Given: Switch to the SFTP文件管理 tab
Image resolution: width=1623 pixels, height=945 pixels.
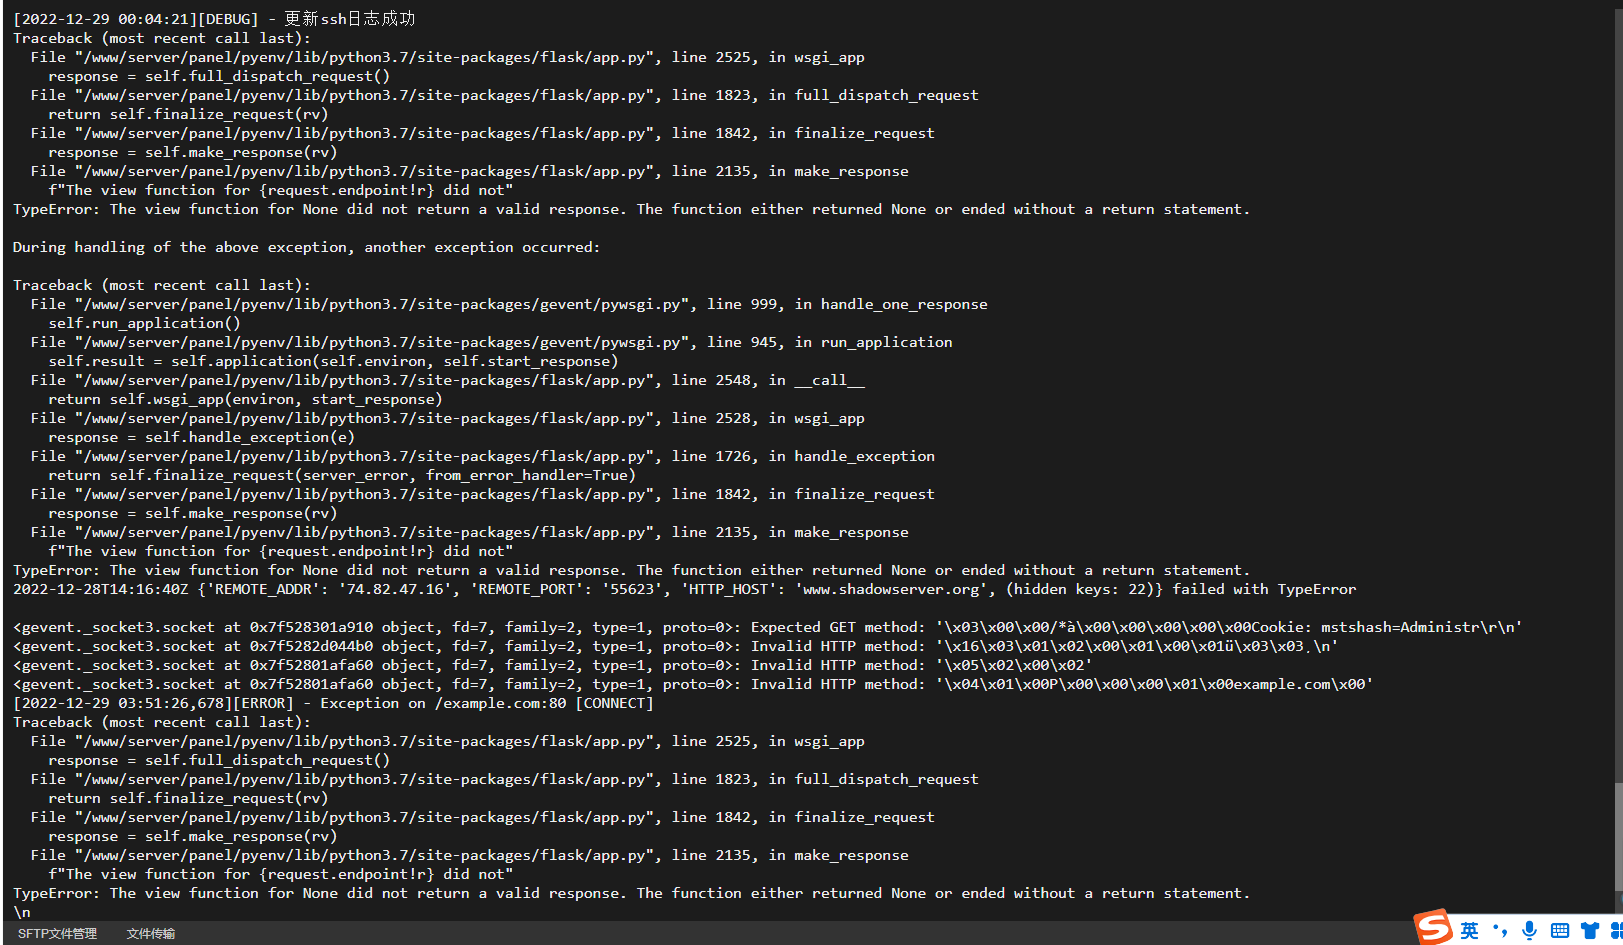Looking at the screenshot, I should [57, 934].
